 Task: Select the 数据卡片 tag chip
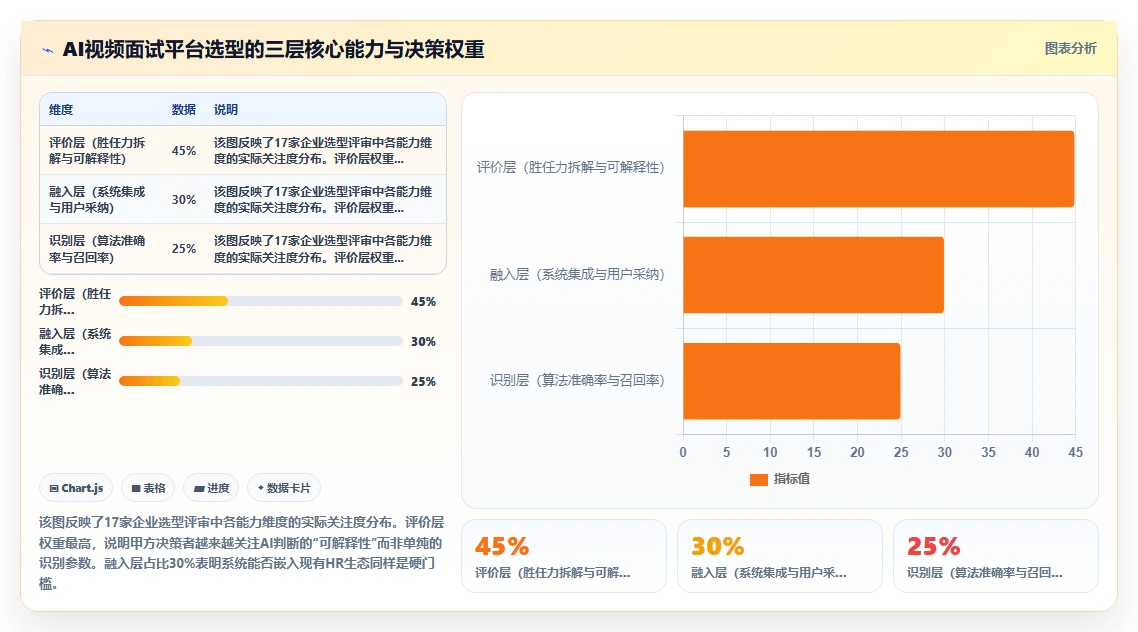coord(284,488)
